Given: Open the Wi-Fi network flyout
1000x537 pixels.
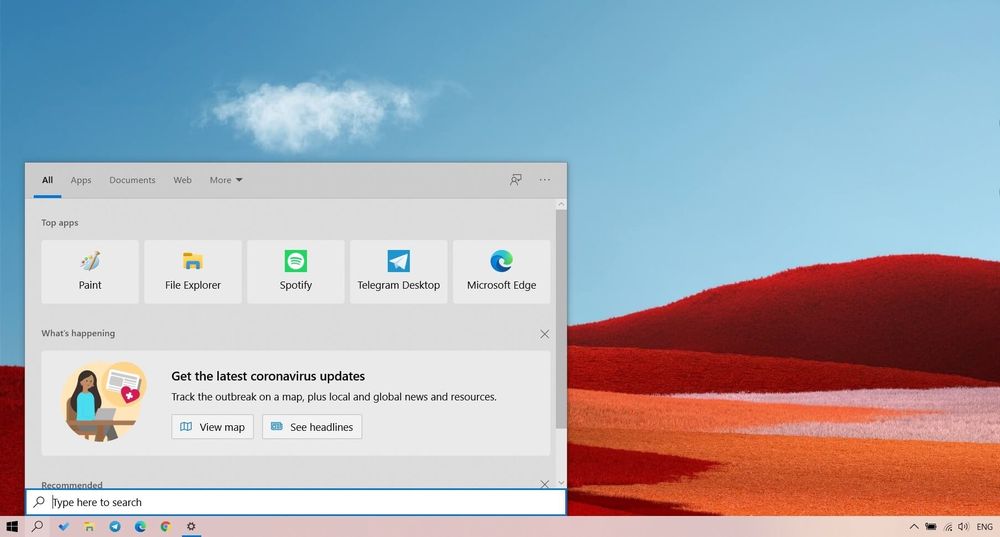Looking at the screenshot, I should click(948, 527).
